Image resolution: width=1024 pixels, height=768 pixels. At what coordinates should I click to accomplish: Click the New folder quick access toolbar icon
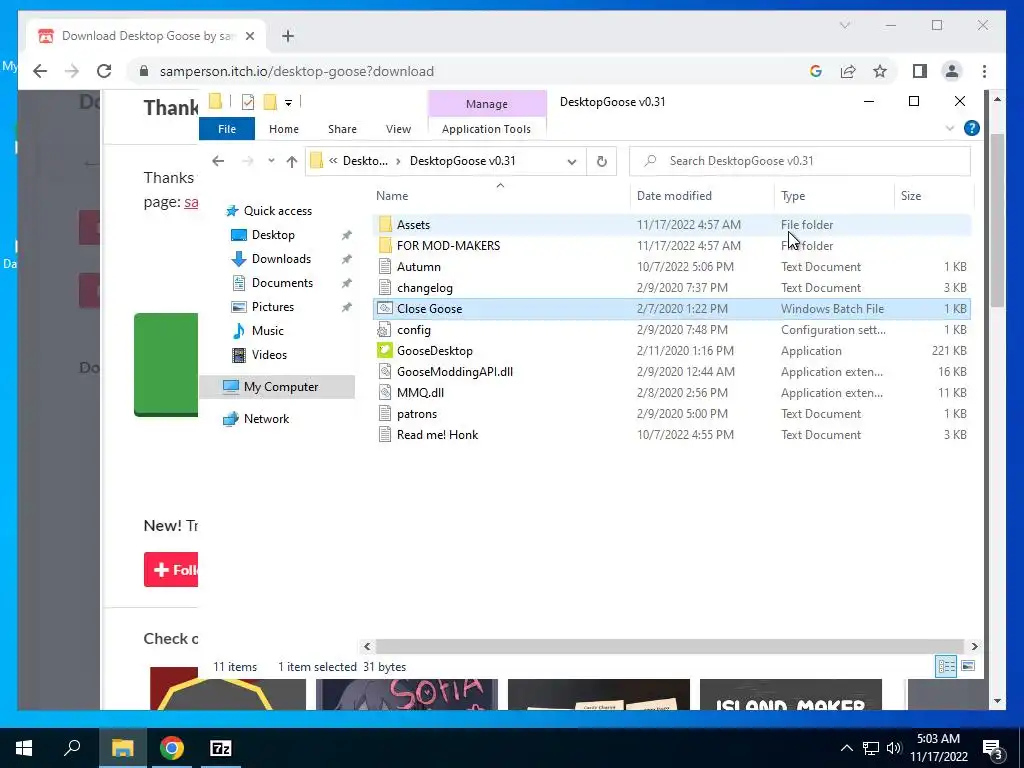[x=270, y=102]
